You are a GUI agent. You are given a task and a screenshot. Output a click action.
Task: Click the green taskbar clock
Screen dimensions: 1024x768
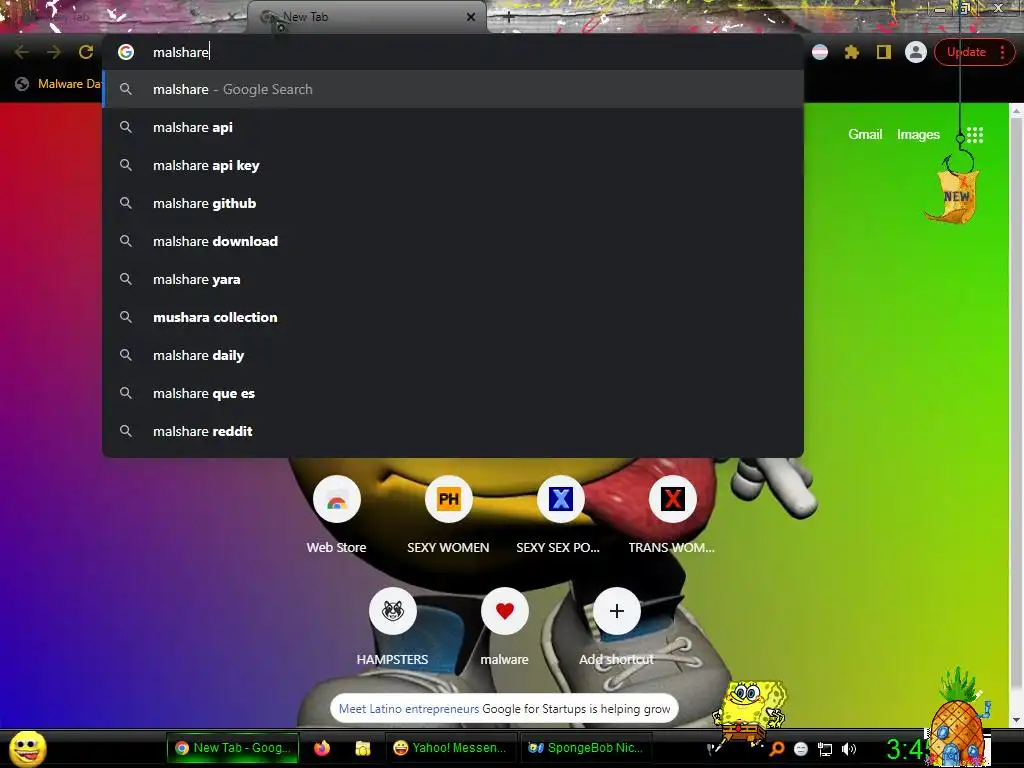pos(908,749)
